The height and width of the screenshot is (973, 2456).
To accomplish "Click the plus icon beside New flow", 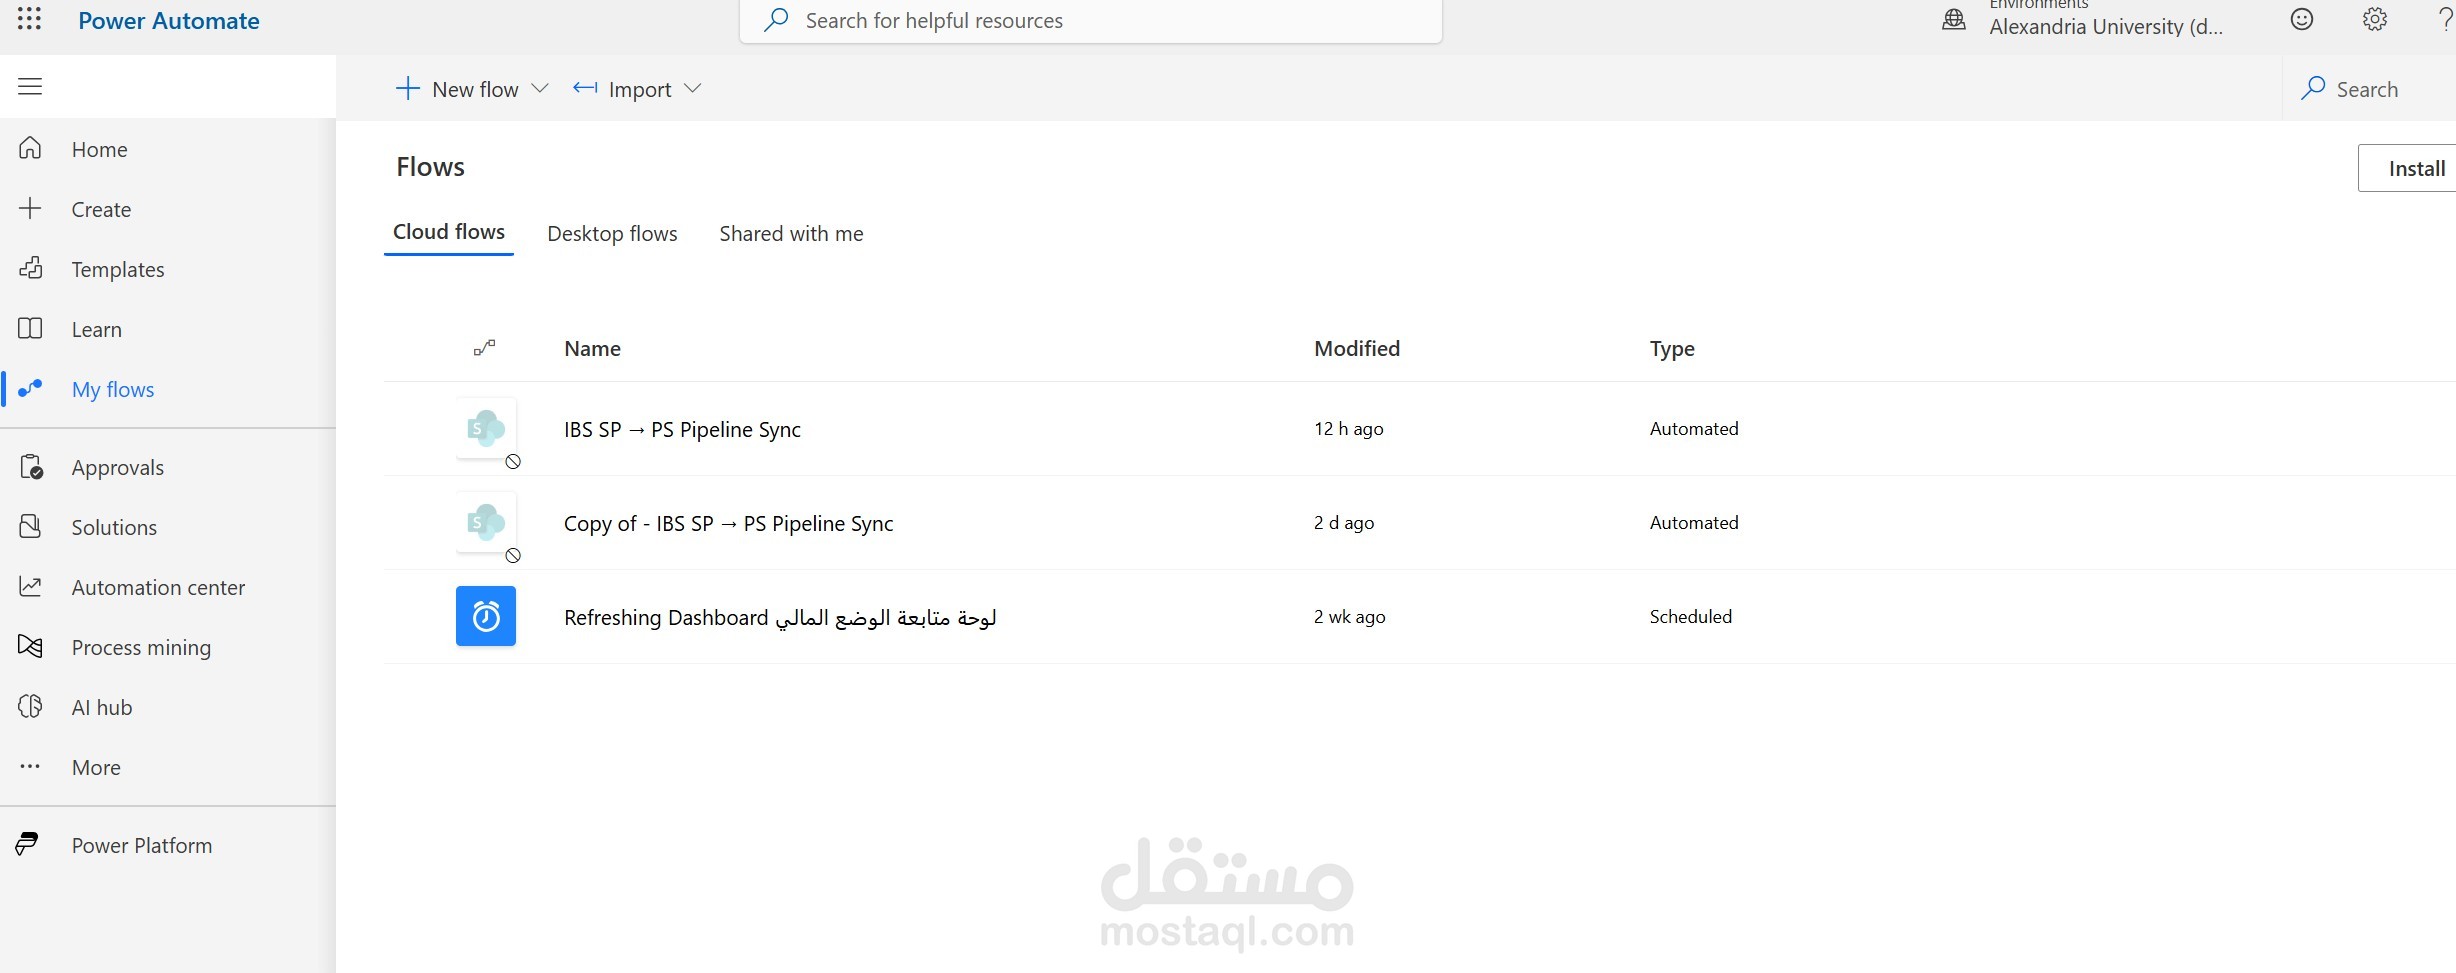I will pyautogui.click(x=407, y=89).
